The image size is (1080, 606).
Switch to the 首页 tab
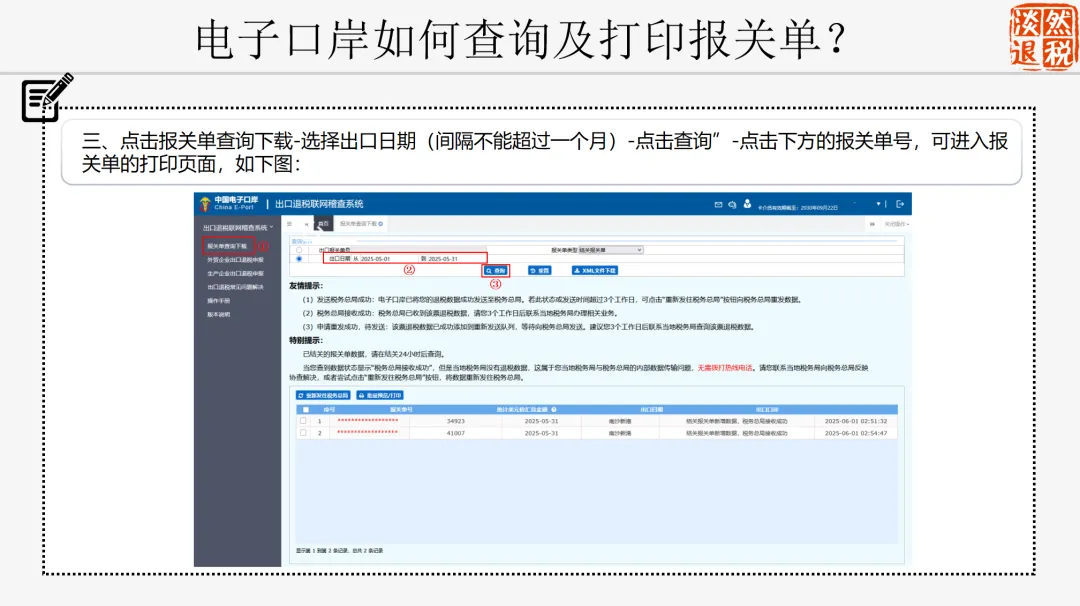pos(324,224)
